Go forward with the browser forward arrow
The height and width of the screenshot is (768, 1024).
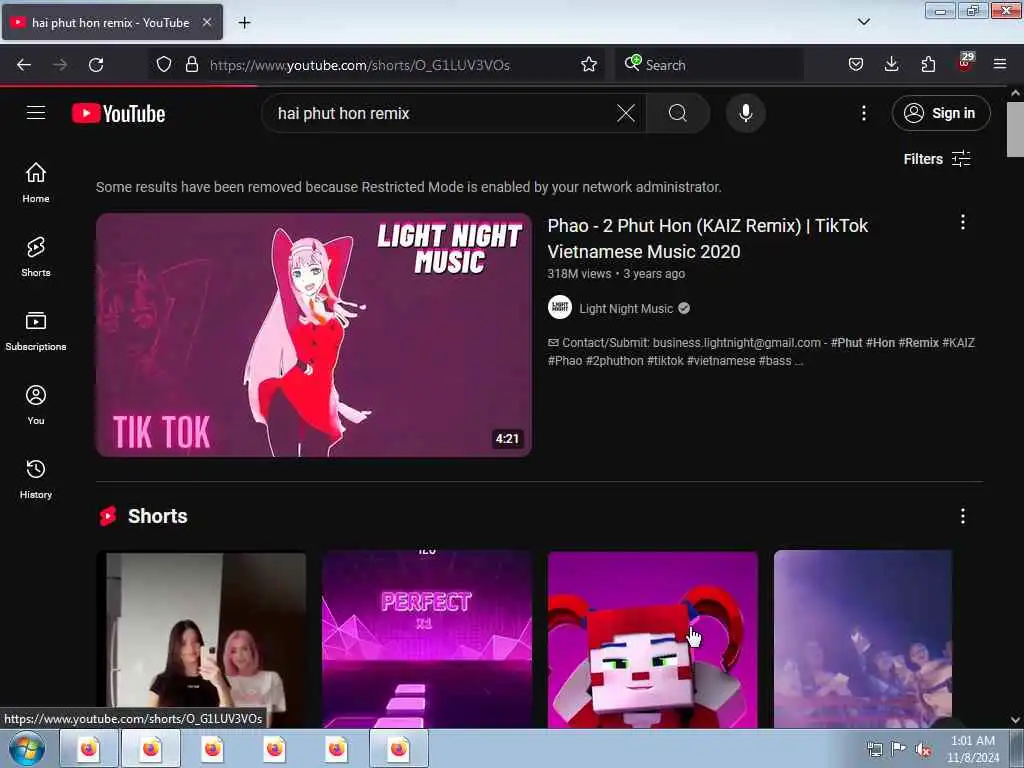pyautogui.click(x=59, y=65)
